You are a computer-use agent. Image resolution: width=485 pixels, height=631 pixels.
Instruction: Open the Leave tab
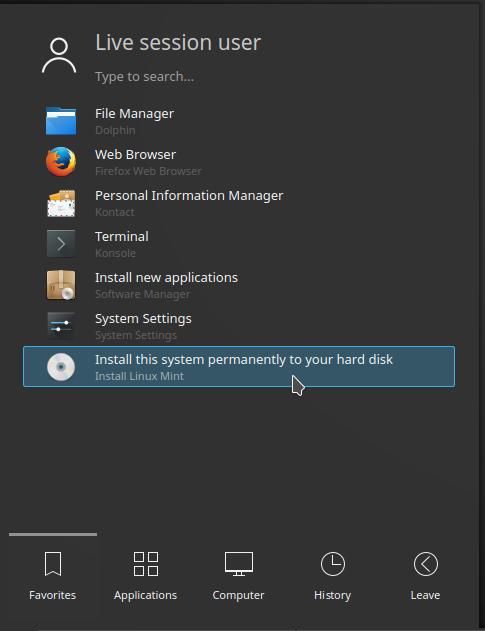click(425, 576)
